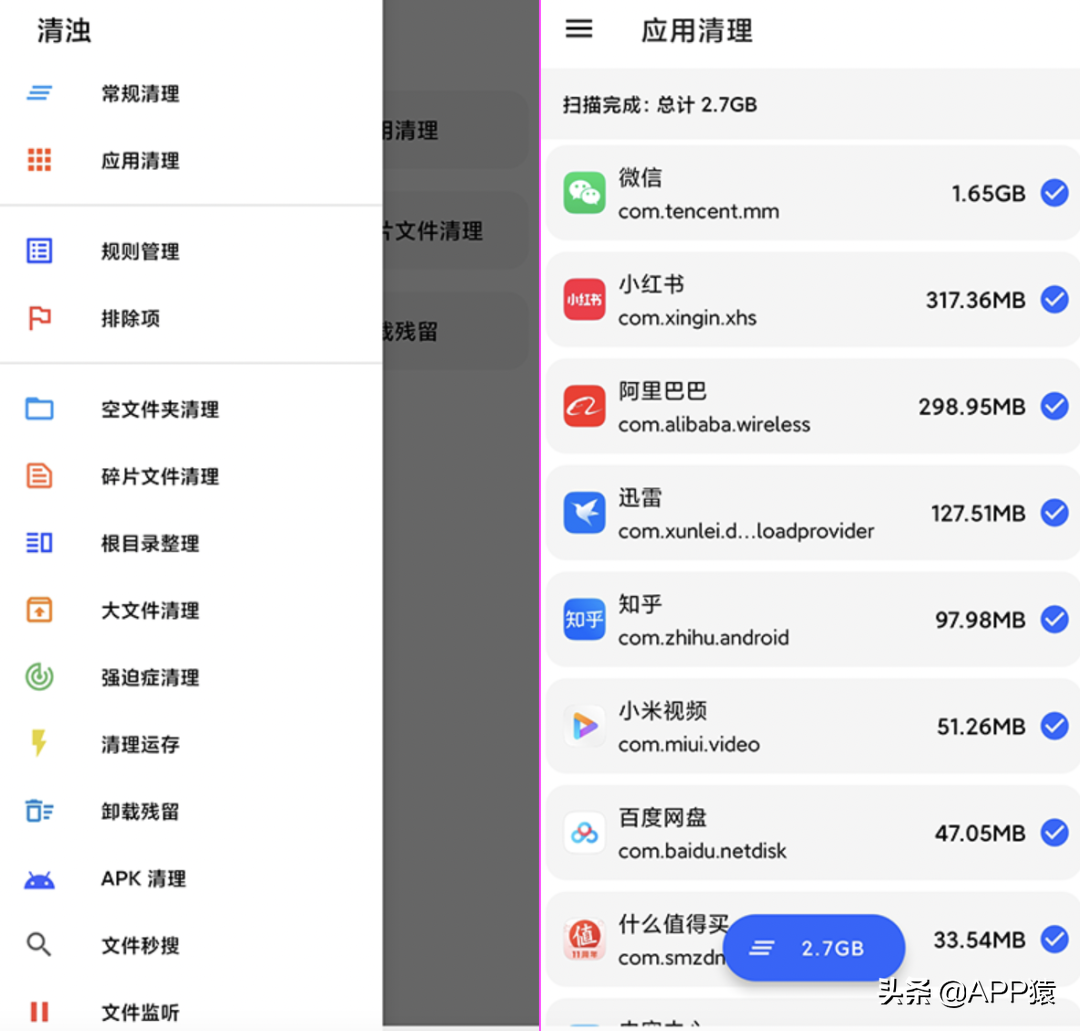Select the 常规清理 lines icon
This screenshot has width=1080, height=1031.
(39, 93)
